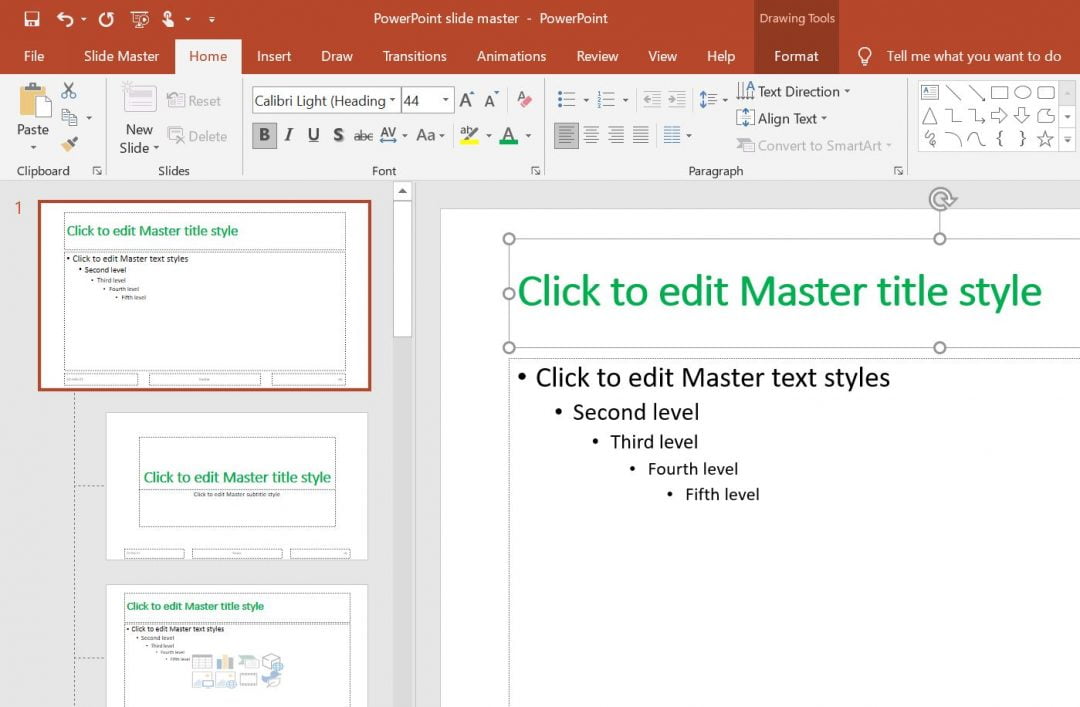Toggle underline formatting

click(312, 134)
